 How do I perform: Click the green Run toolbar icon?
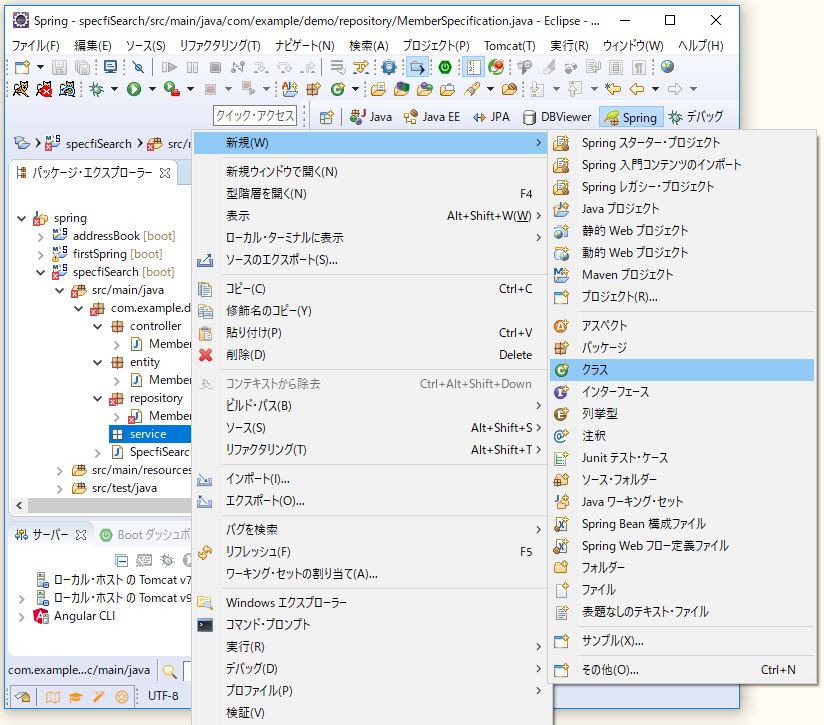[x=134, y=89]
